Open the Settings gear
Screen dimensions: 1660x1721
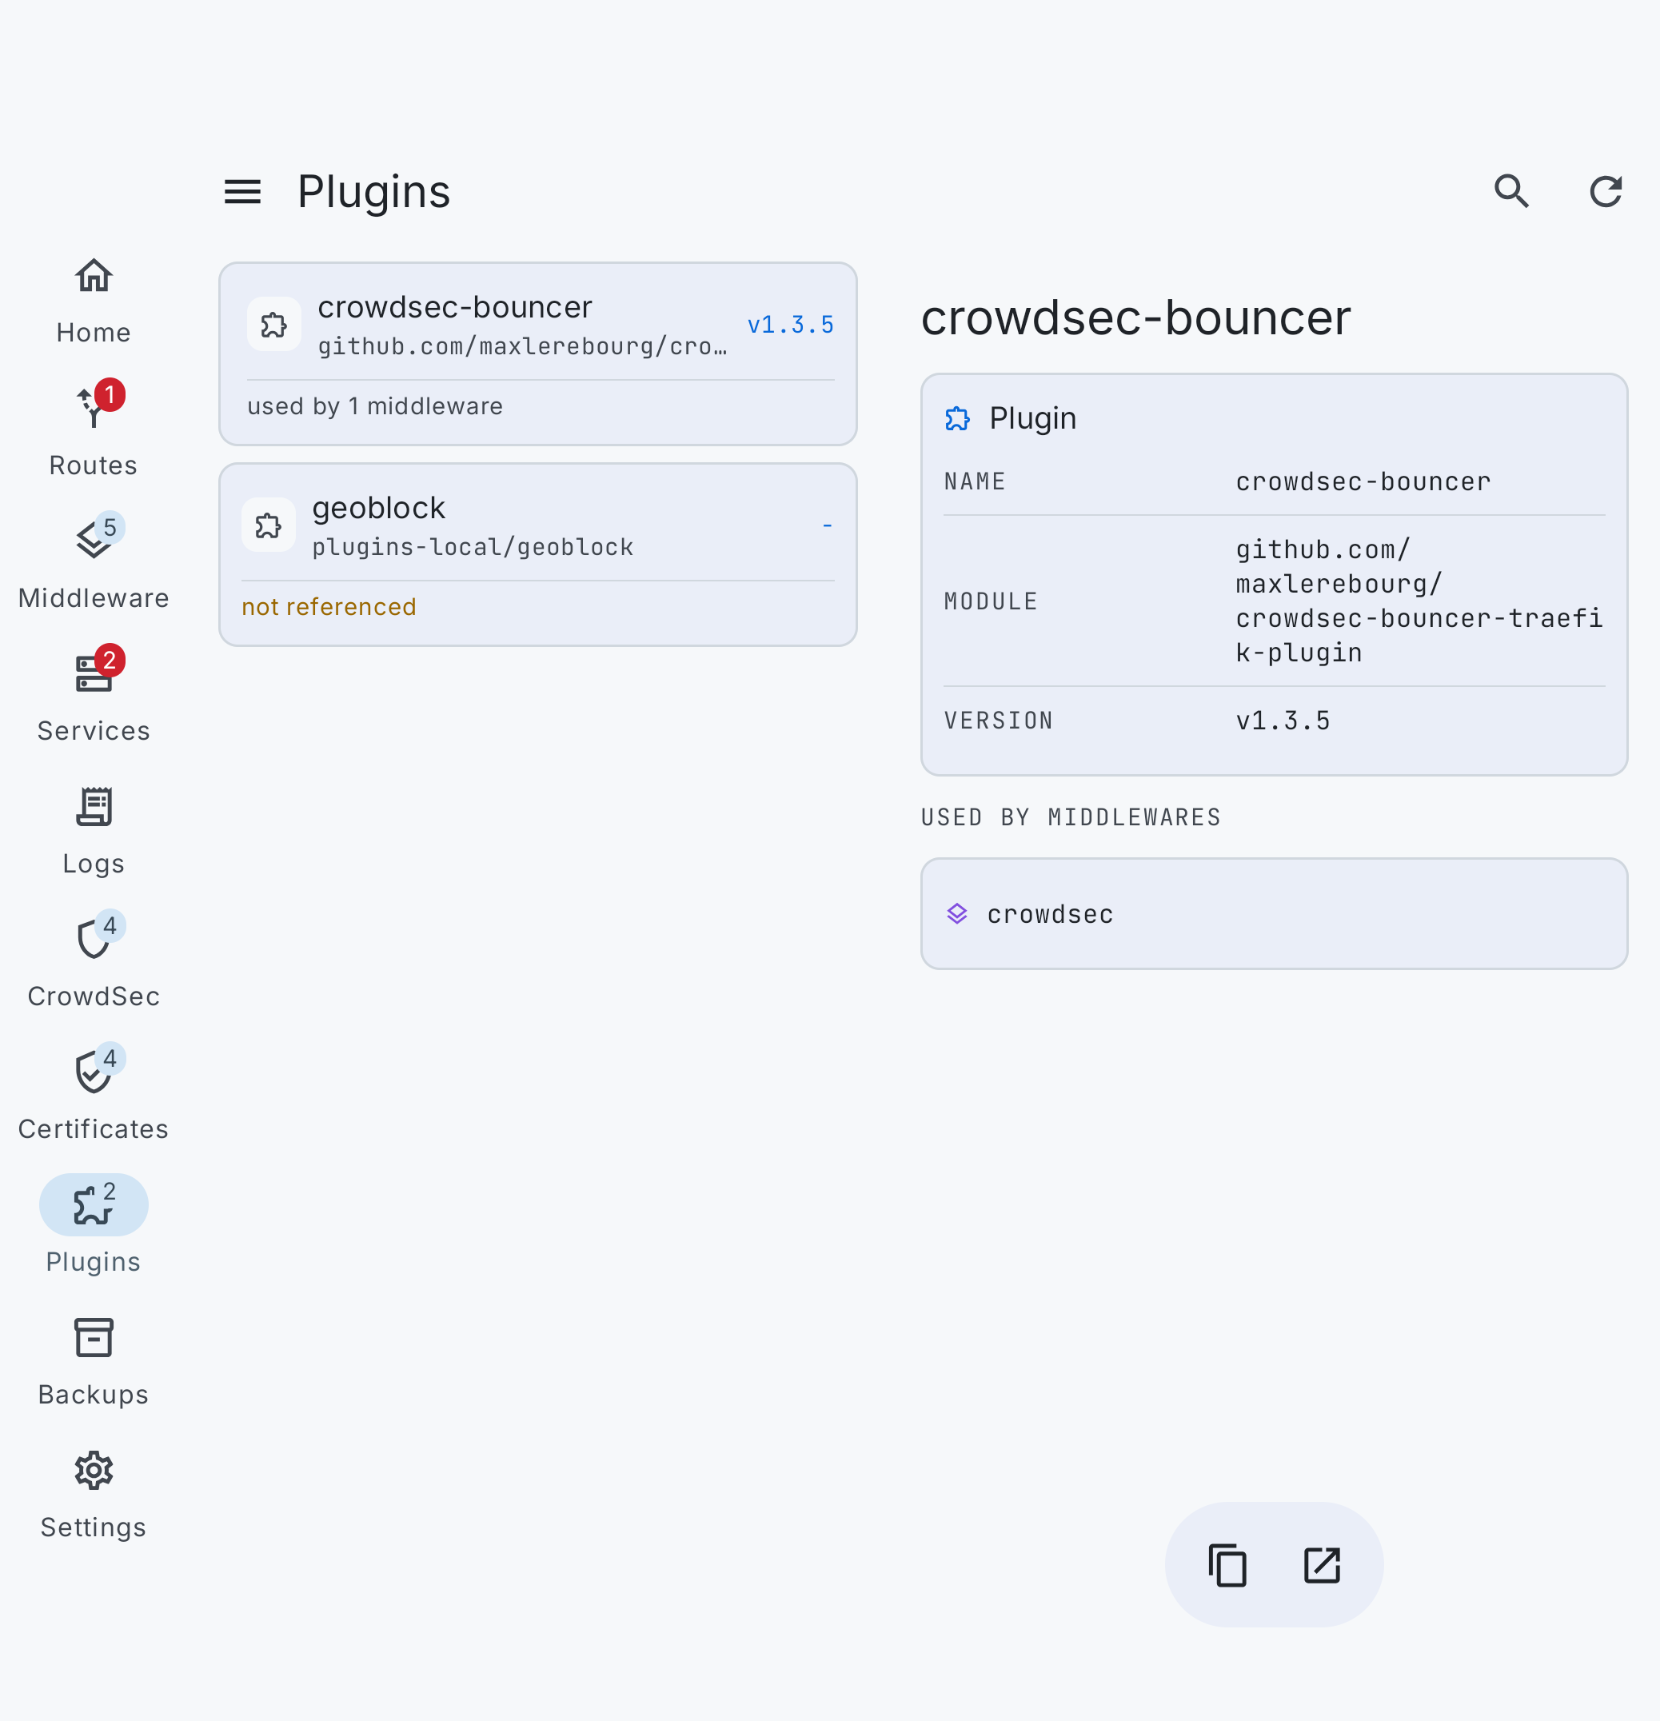click(93, 1495)
